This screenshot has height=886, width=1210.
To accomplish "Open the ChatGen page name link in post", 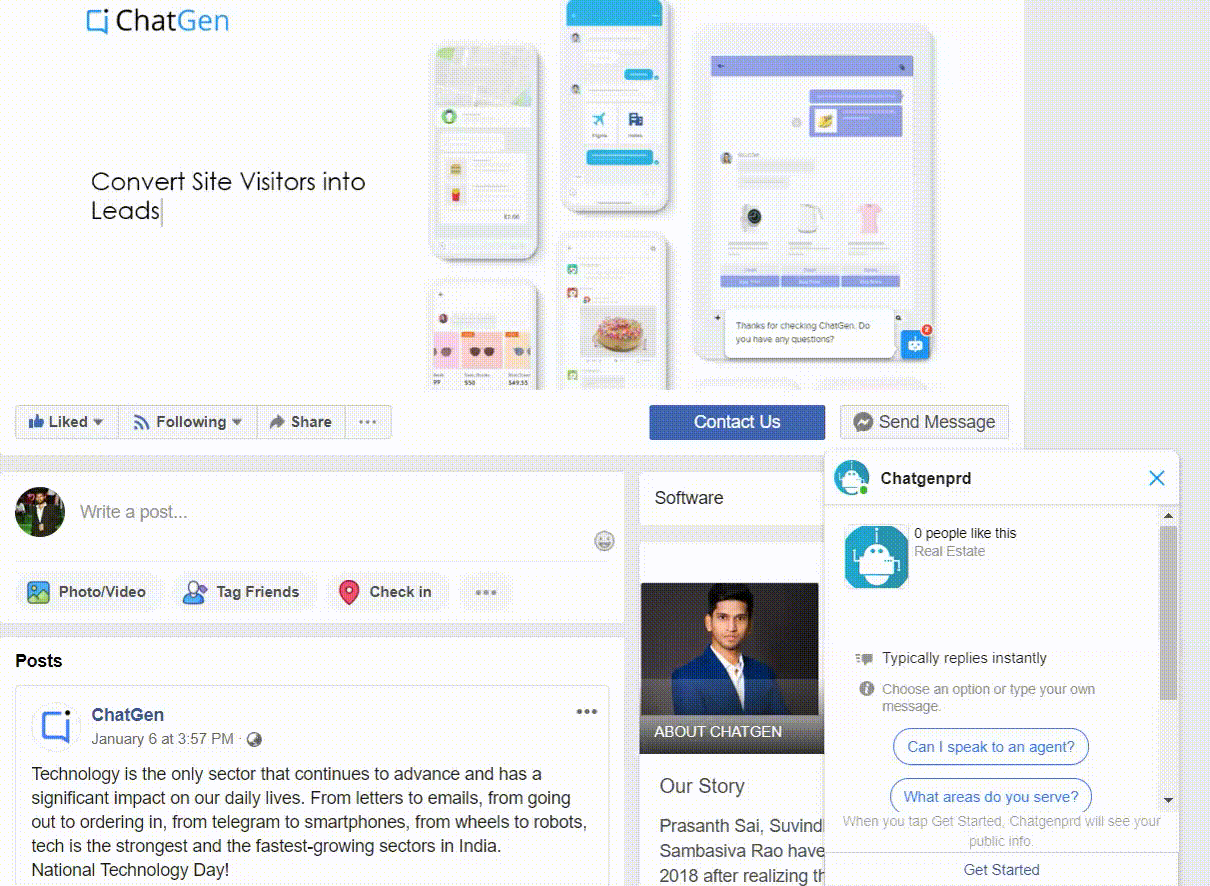I will [128, 715].
